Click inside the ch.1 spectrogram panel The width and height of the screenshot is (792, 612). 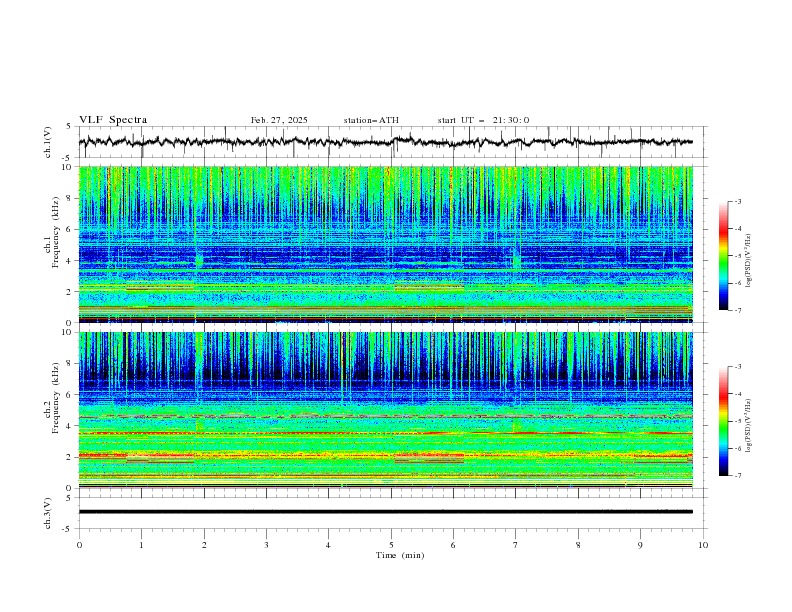pyautogui.click(x=386, y=244)
